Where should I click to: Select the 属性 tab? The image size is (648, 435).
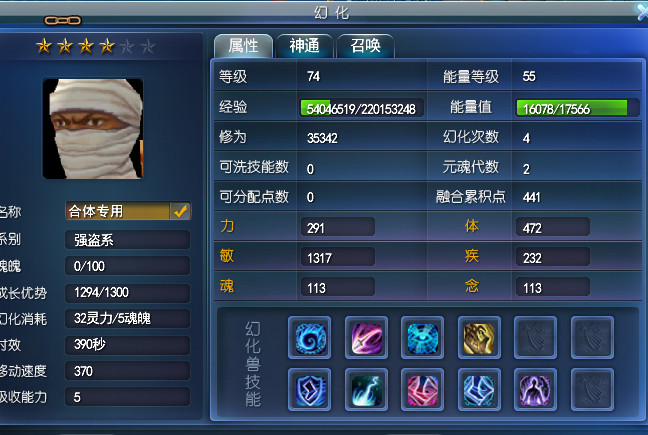pos(243,46)
